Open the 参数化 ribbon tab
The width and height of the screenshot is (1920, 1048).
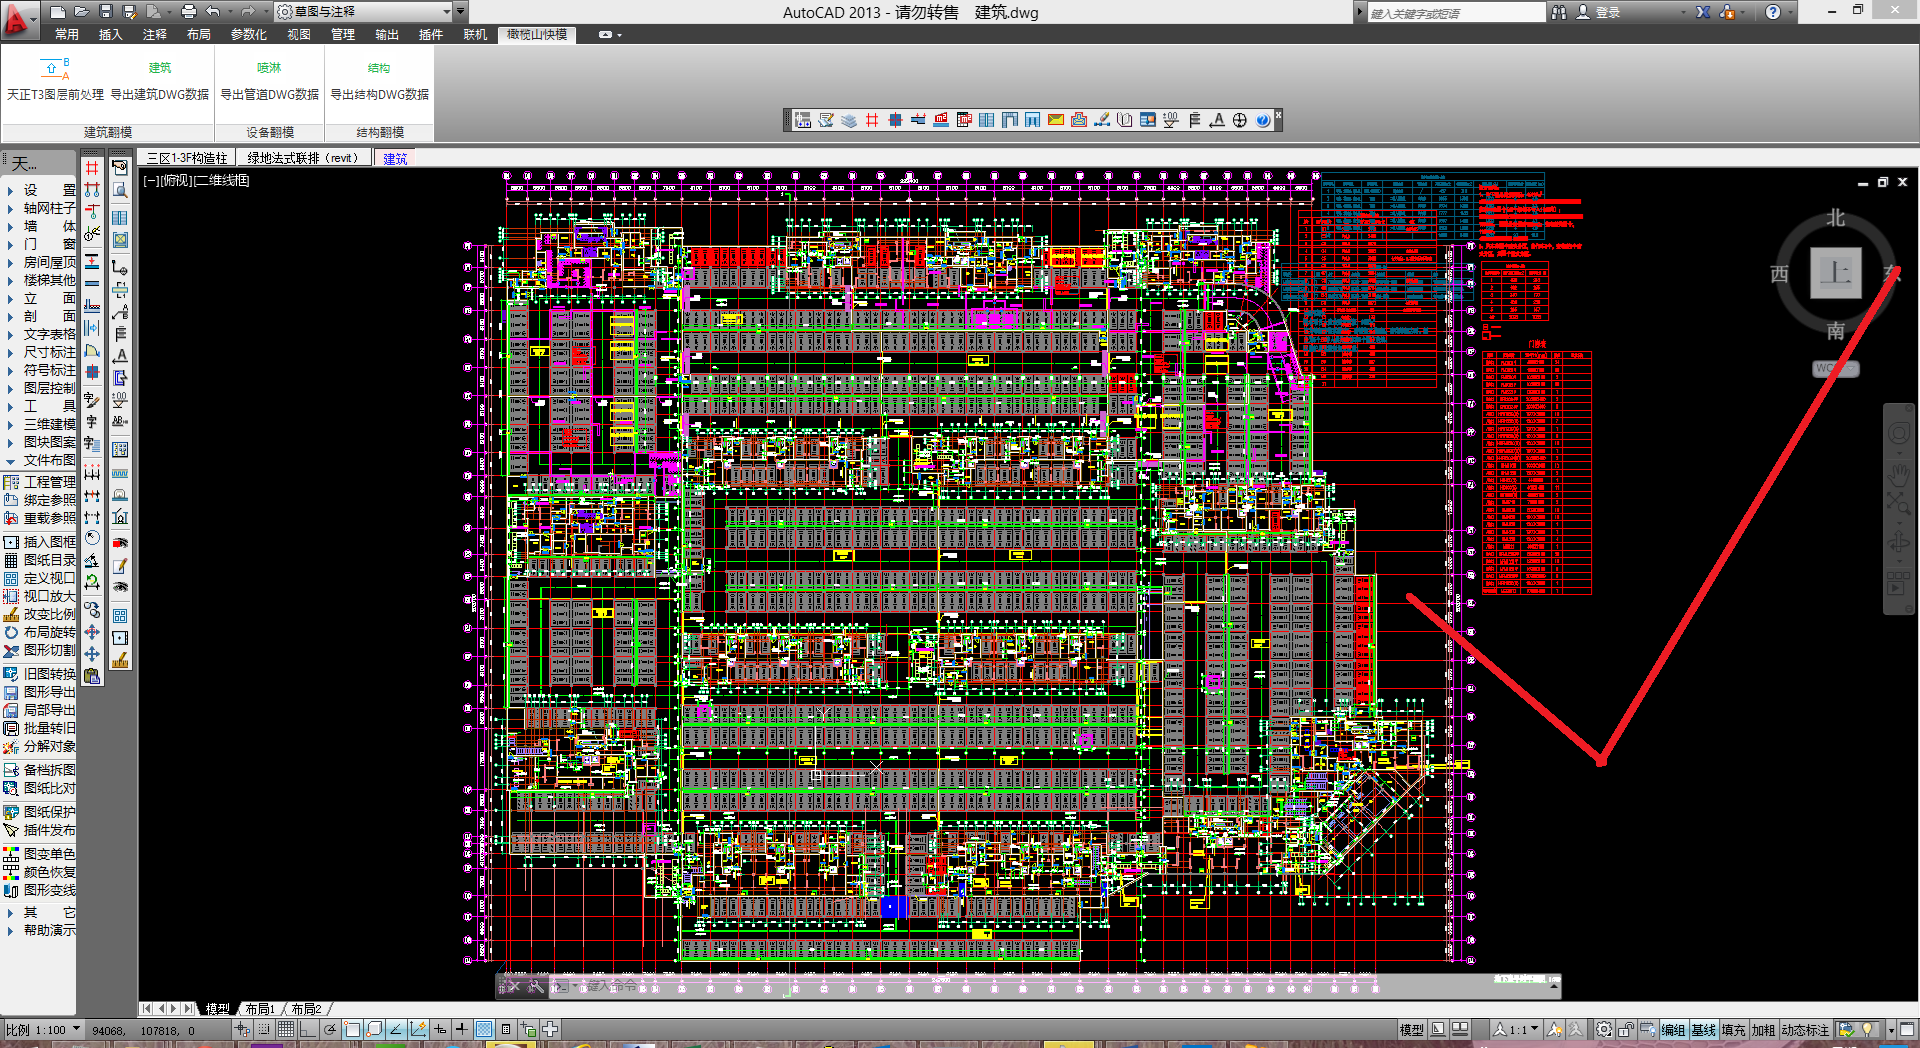(249, 34)
